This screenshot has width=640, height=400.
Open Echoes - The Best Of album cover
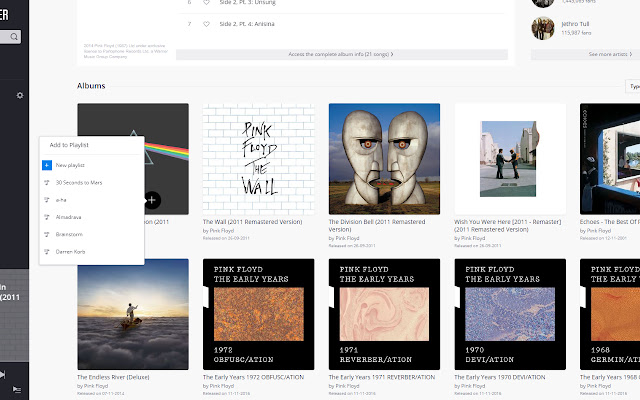click(x=610, y=159)
